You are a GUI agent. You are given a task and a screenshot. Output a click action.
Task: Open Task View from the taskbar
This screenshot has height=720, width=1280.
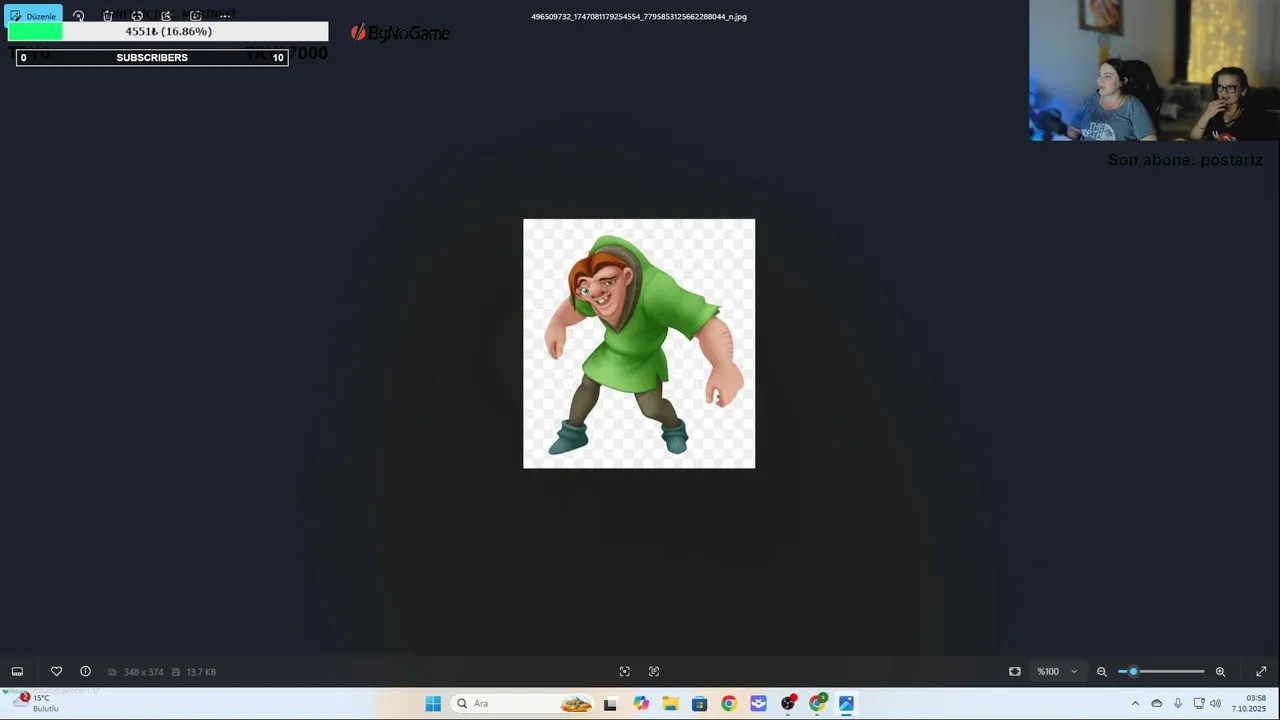point(610,704)
